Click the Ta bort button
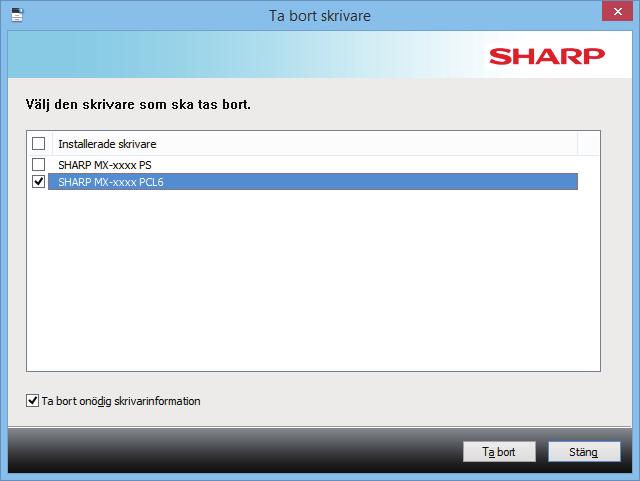640x481 pixels. [x=499, y=452]
